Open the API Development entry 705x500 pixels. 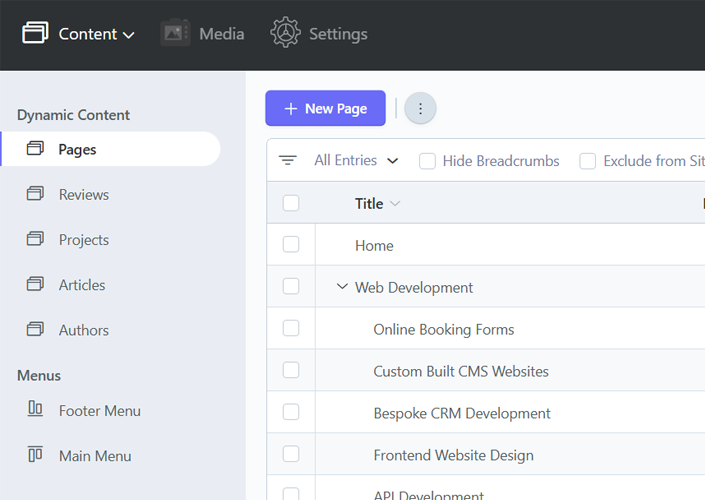(428, 495)
